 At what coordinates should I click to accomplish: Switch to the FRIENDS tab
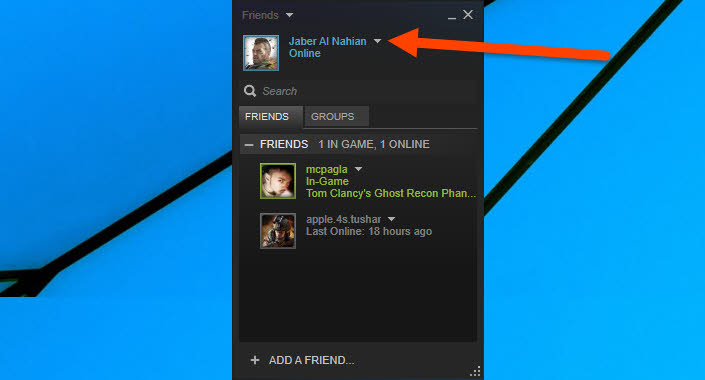[271, 117]
